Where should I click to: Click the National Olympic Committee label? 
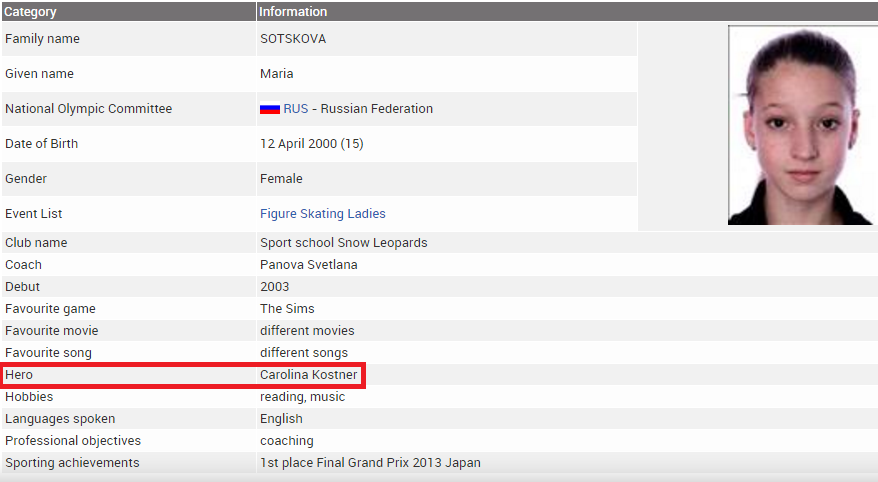(88, 109)
